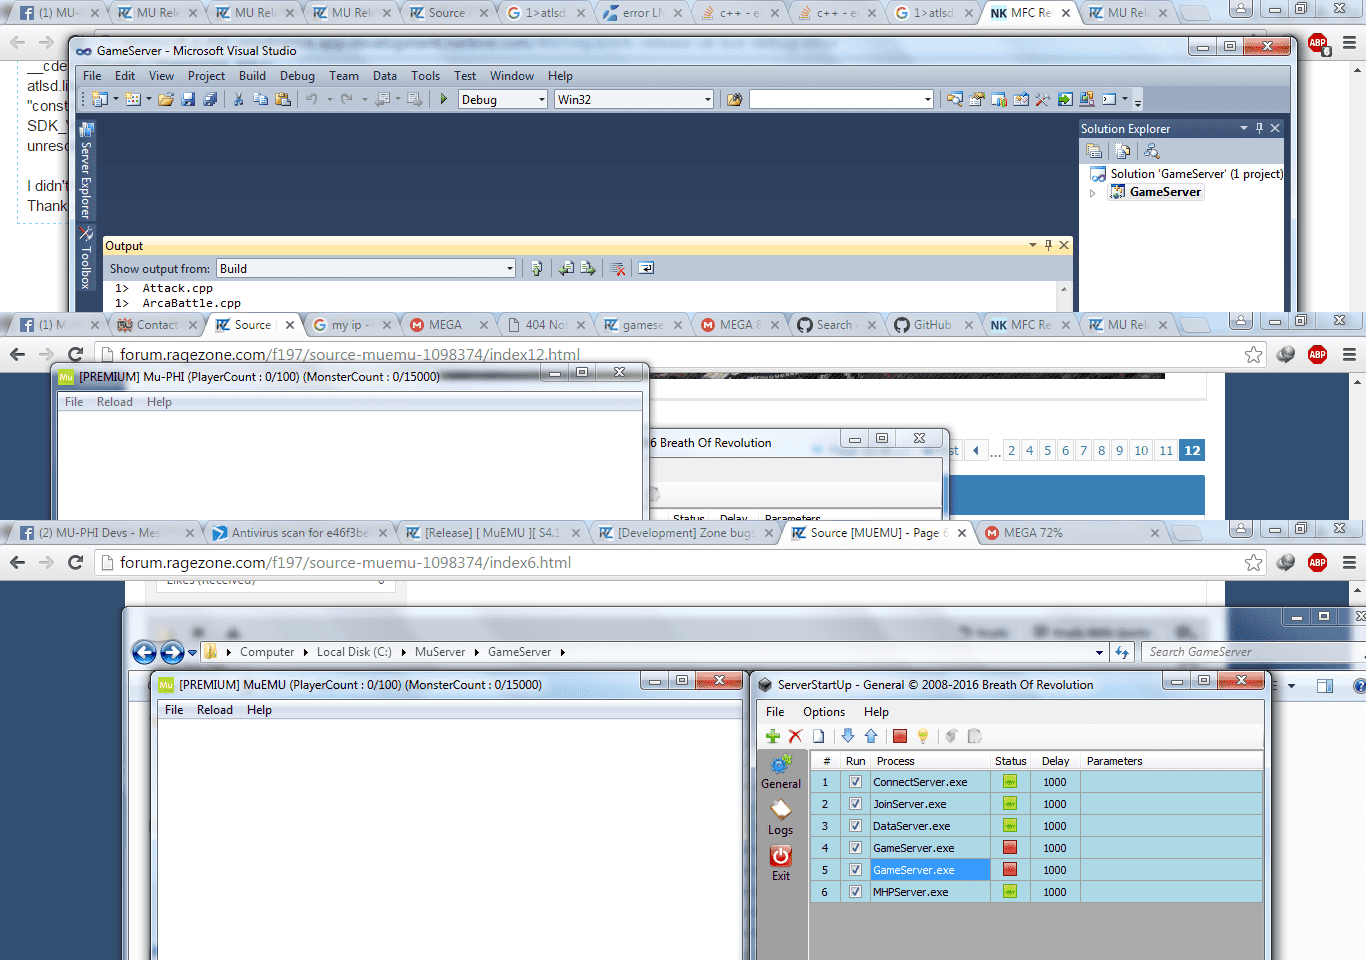
Task: Add a new process in ServerStartUp toolbar
Action: tap(773, 736)
